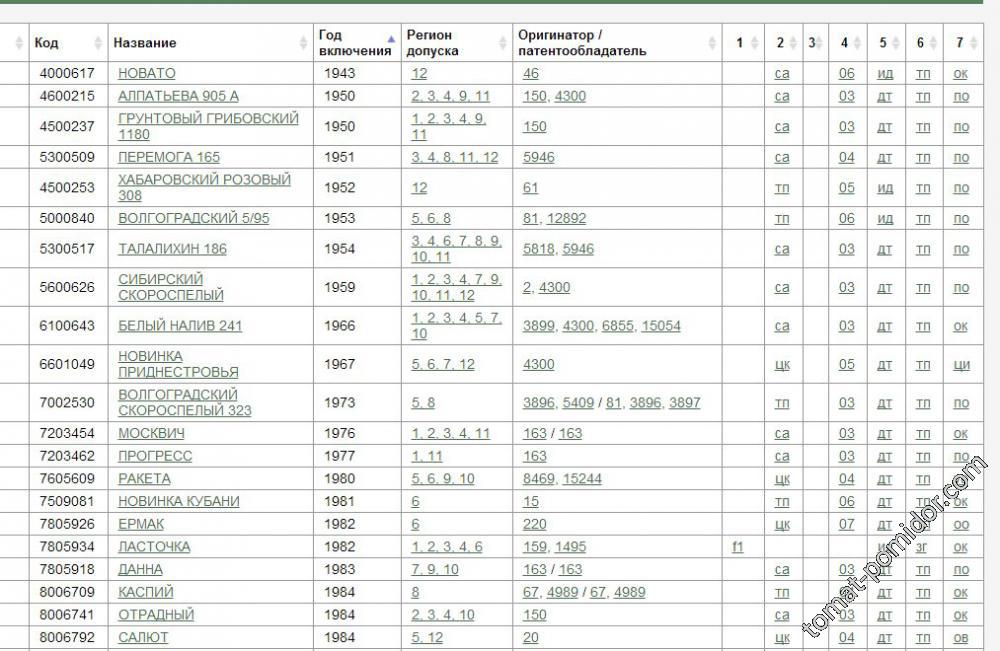Open the ПРОГРЕСС variety link

(155, 457)
